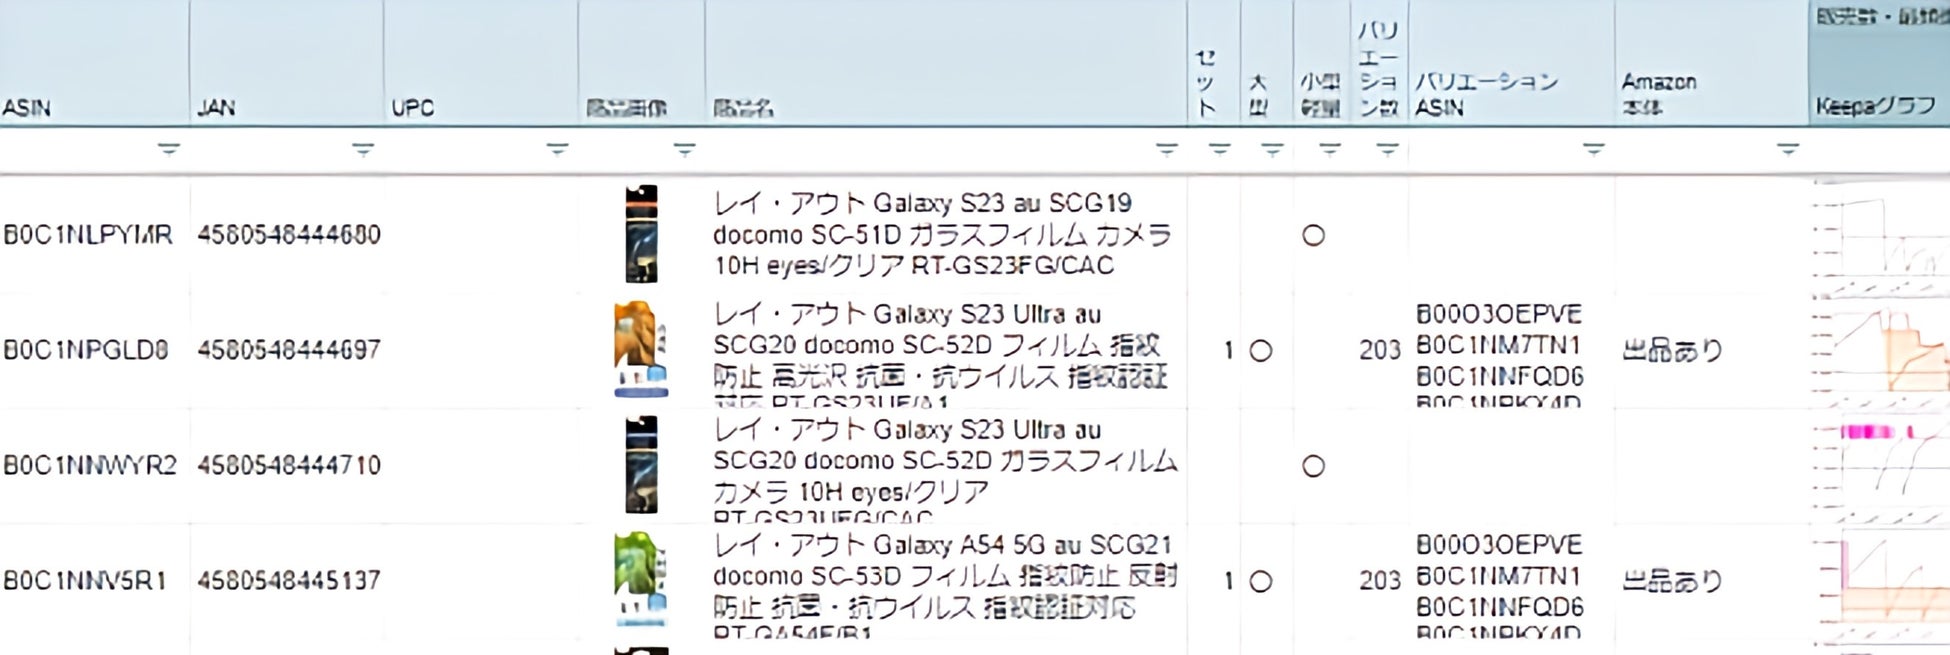
Task: Open product thumbnail for B0C1NPGLD8 row
Action: point(641,349)
